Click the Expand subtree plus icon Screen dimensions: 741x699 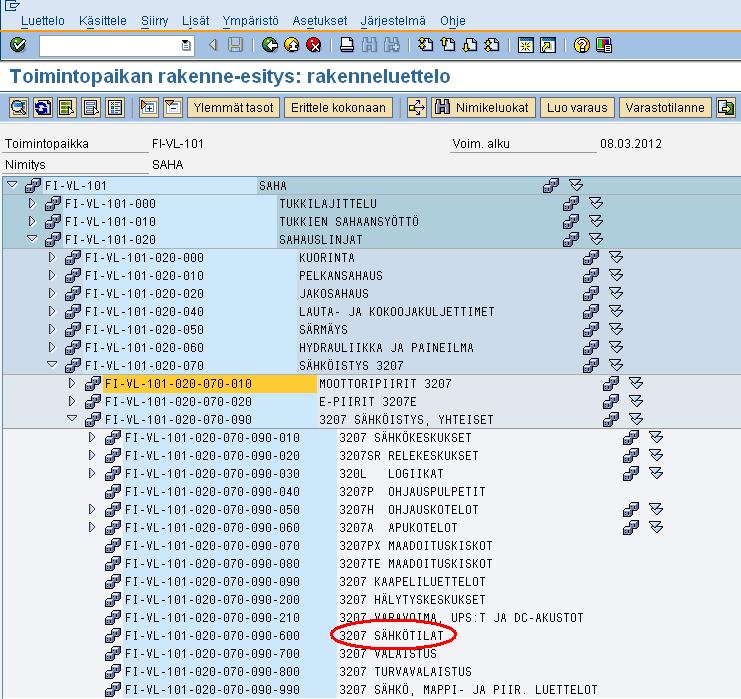(x=149, y=108)
